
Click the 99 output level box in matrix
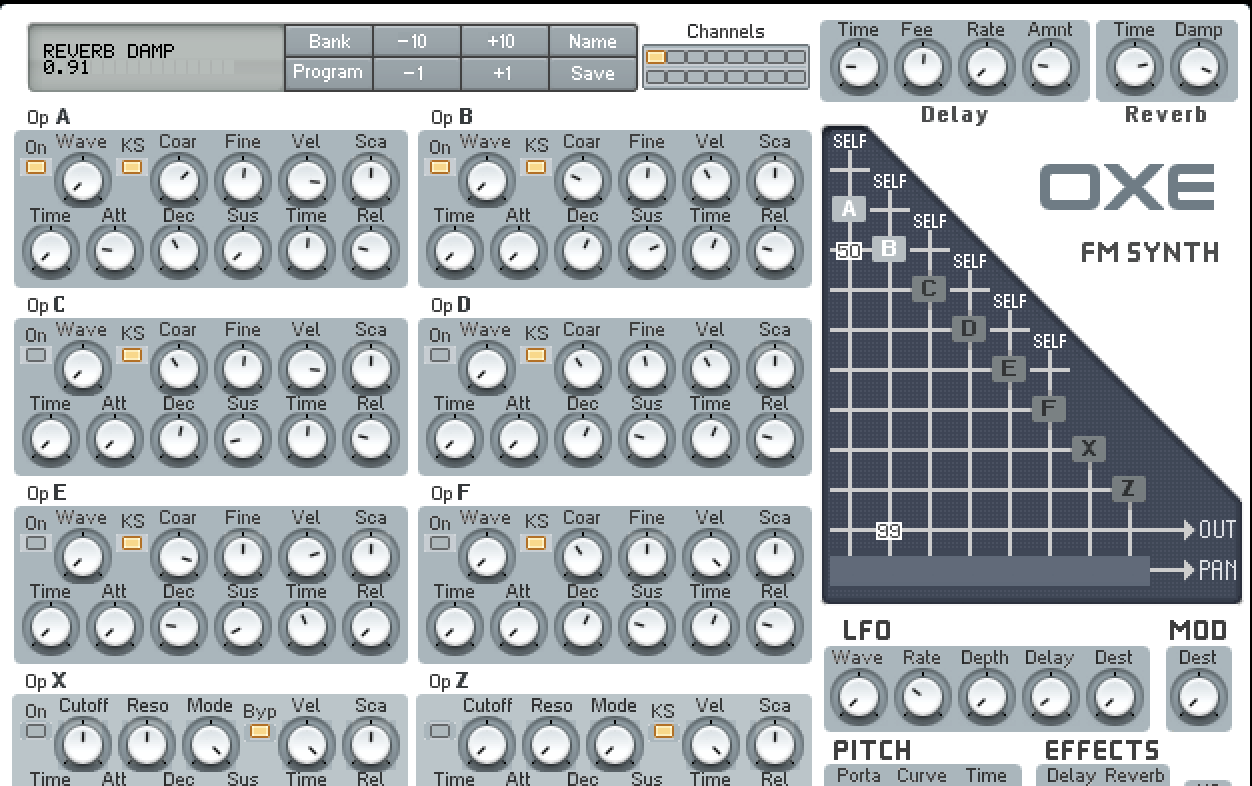click(x=889, y=530)
